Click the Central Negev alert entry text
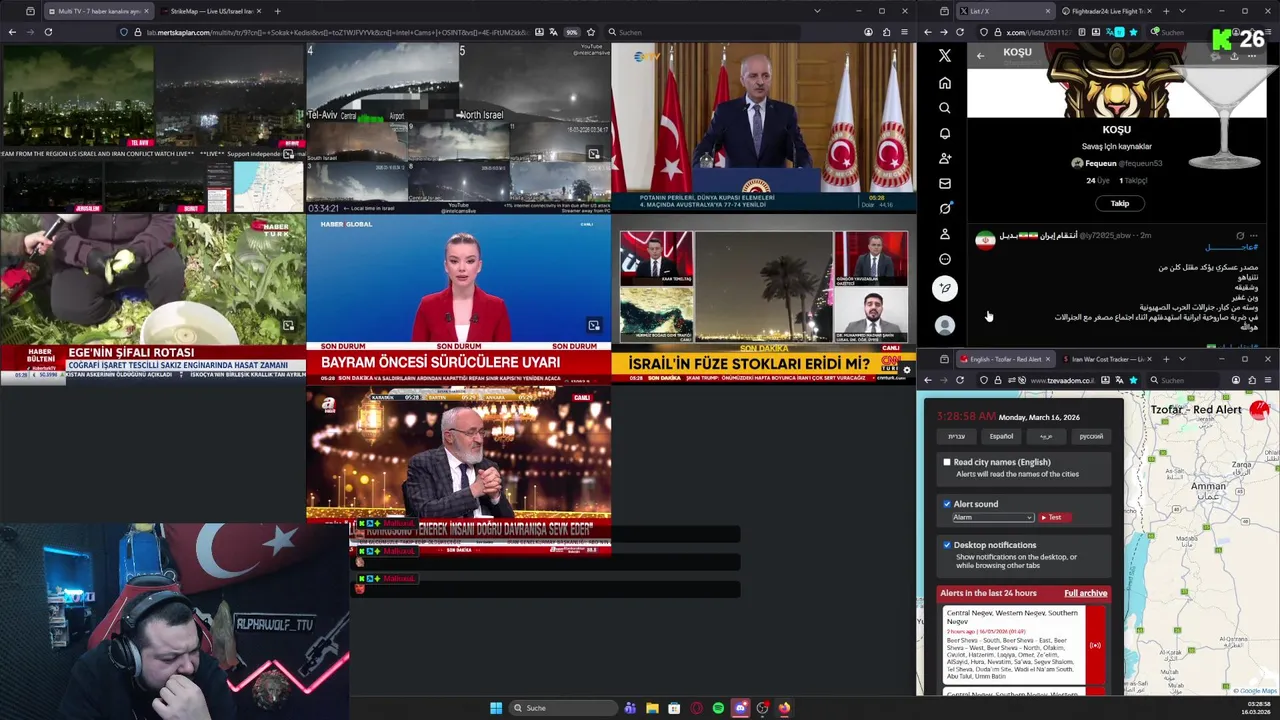1280x720 pixels. (1012, 644)
